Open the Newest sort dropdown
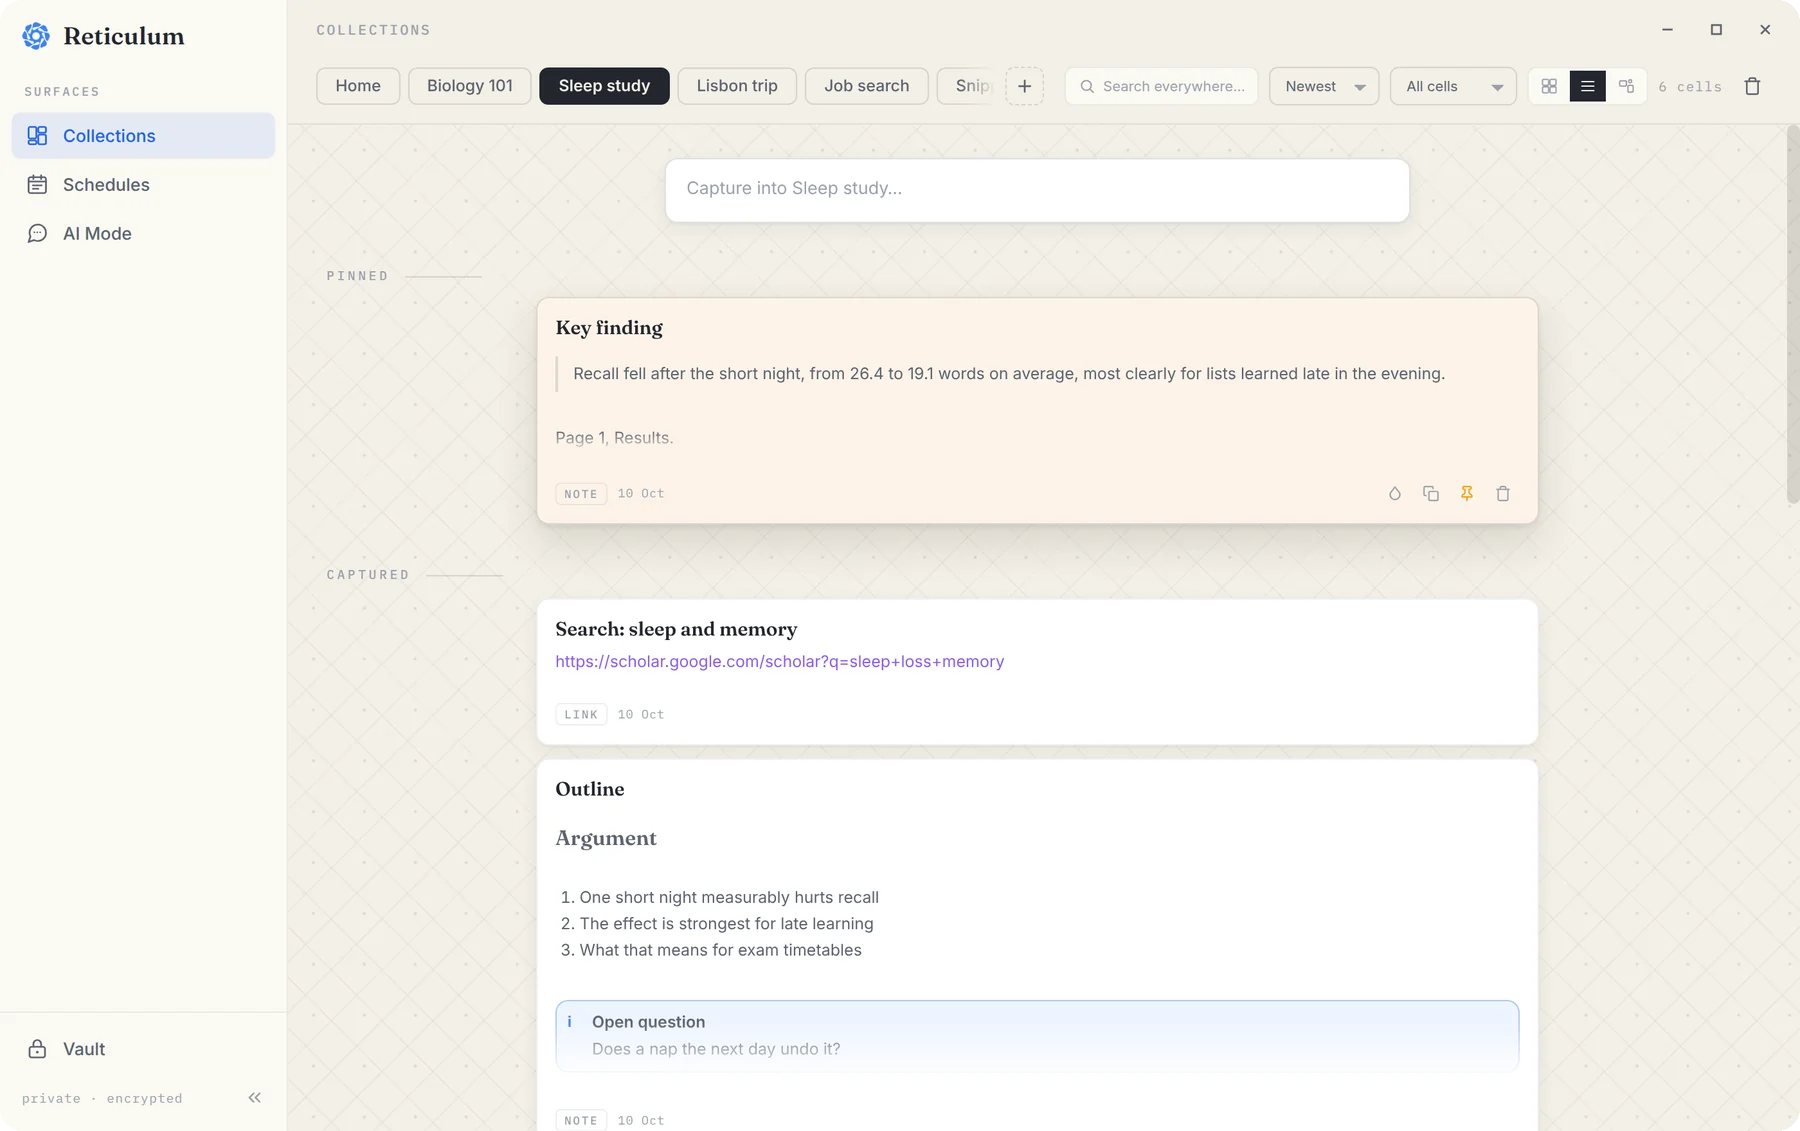This screenshot has height=1131, width=1800. click(x=1324, y=86)
